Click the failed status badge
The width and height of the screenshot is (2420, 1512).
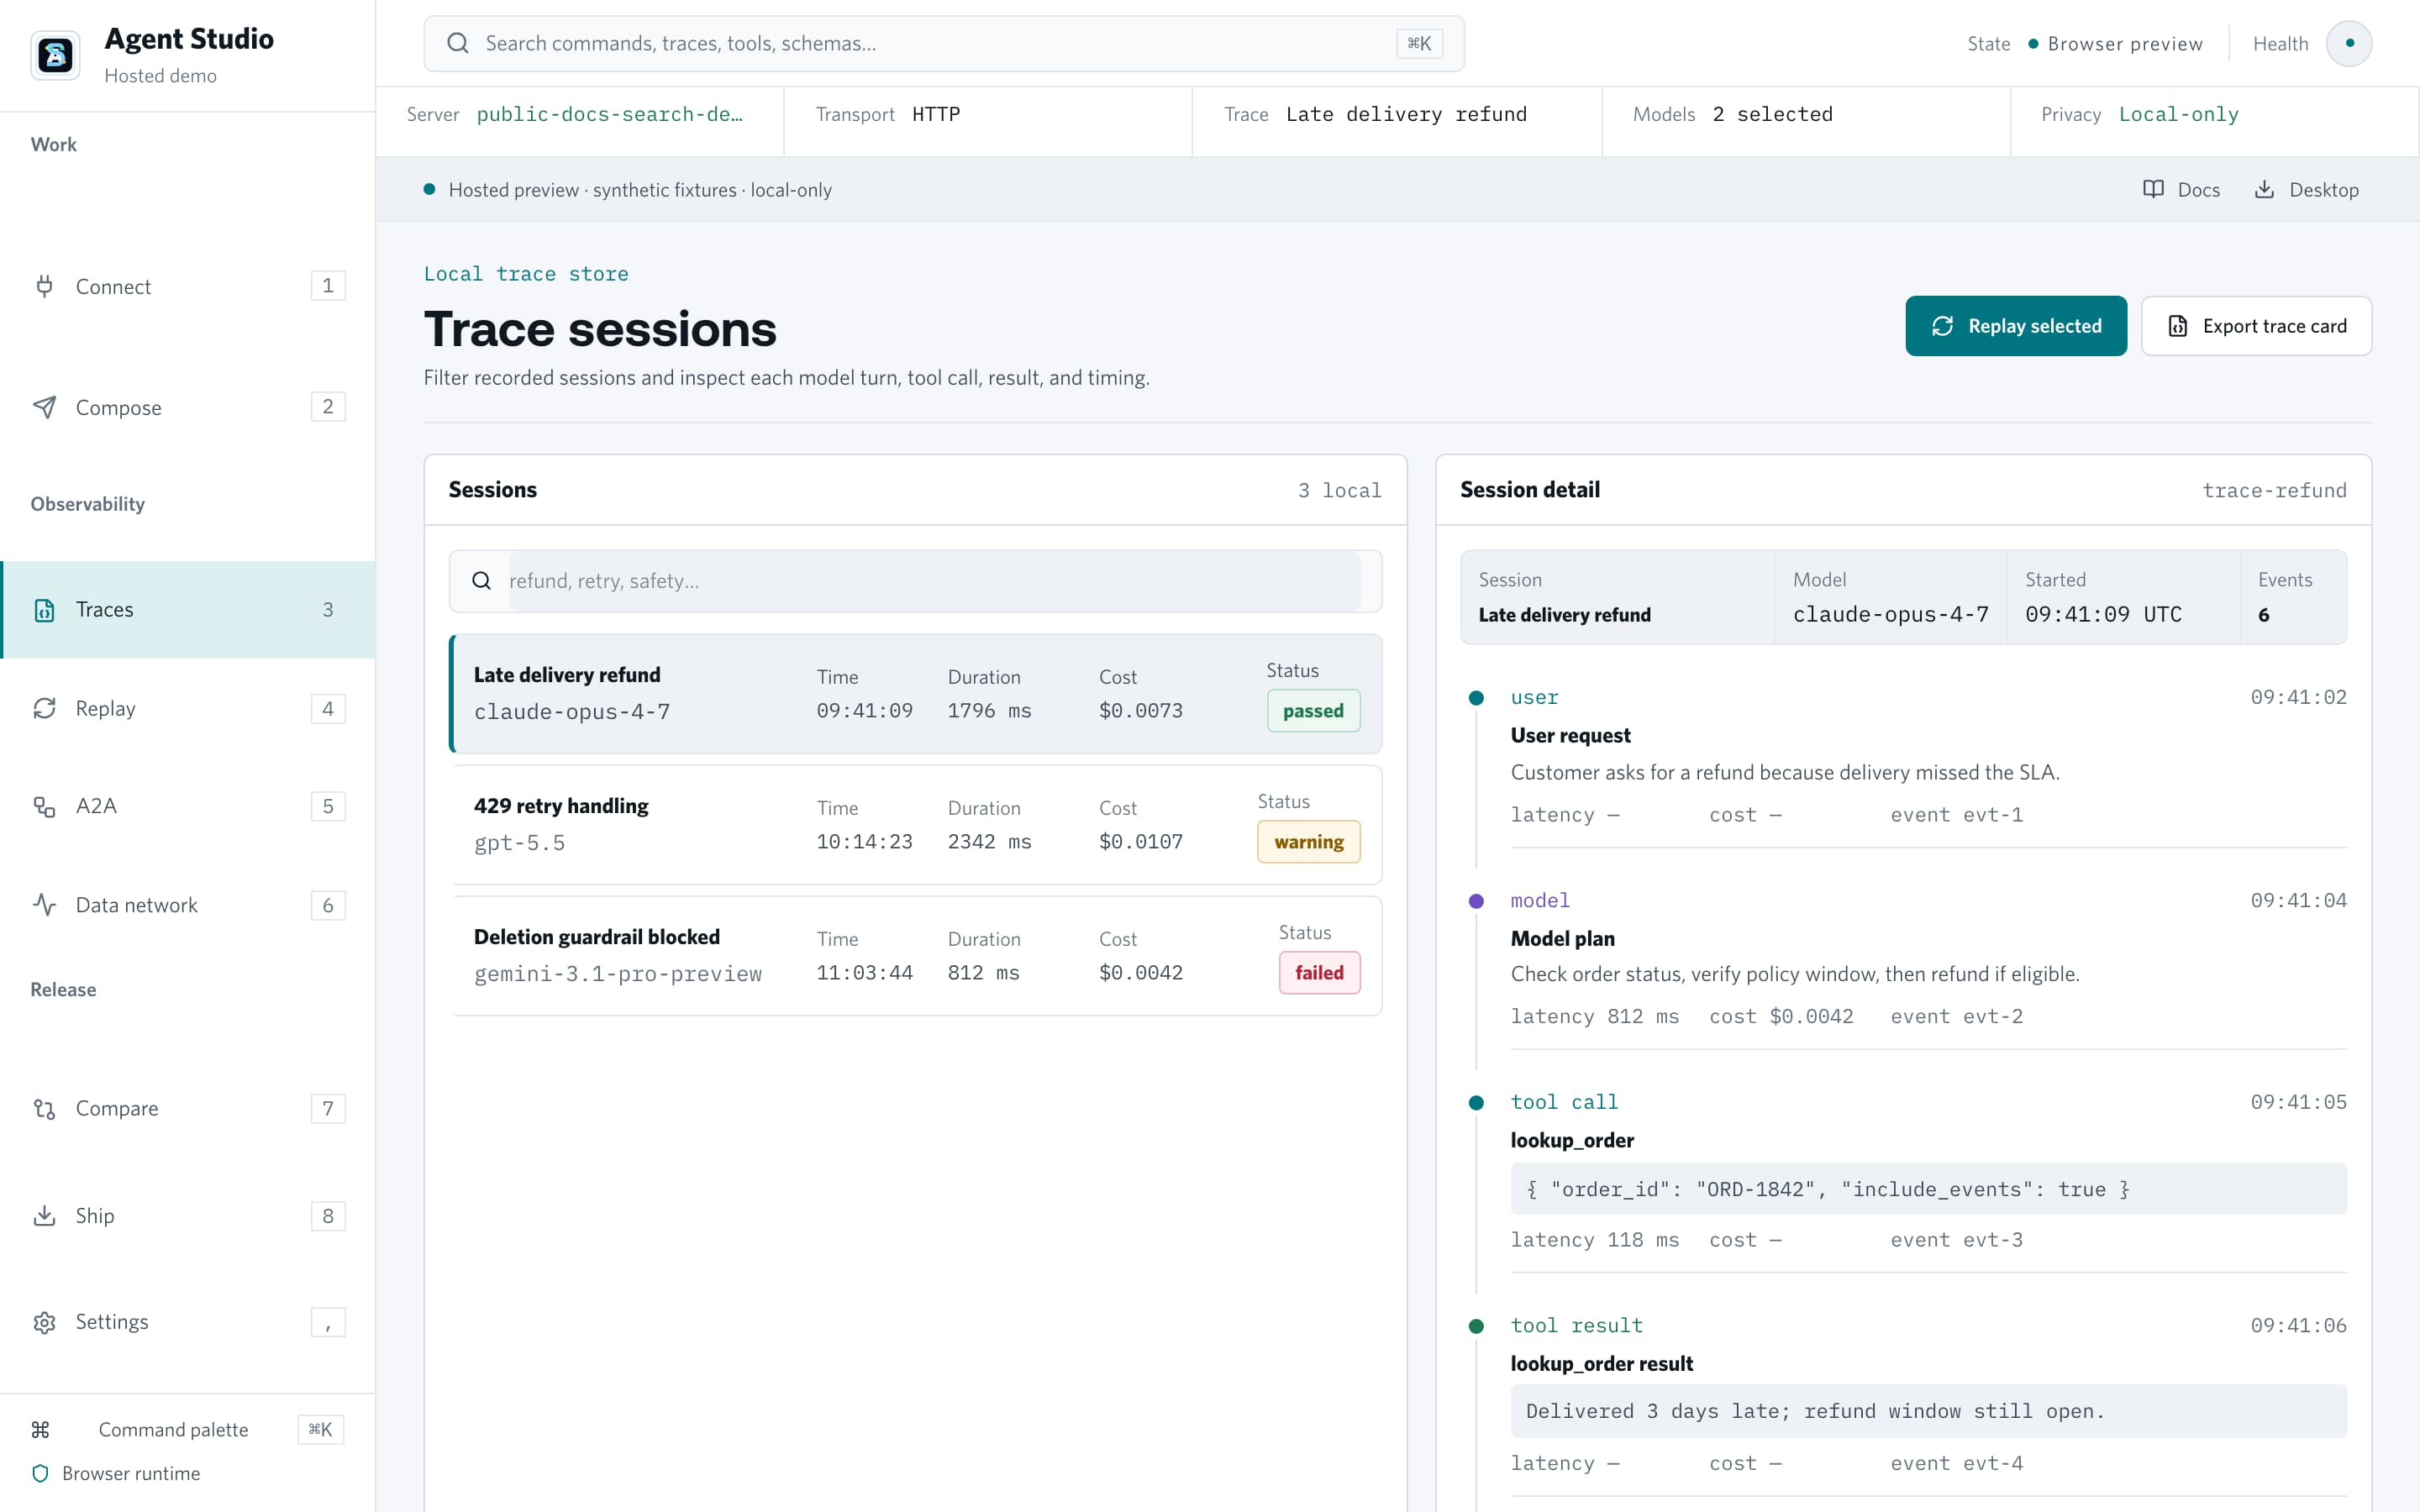(x=1319, y=973)
